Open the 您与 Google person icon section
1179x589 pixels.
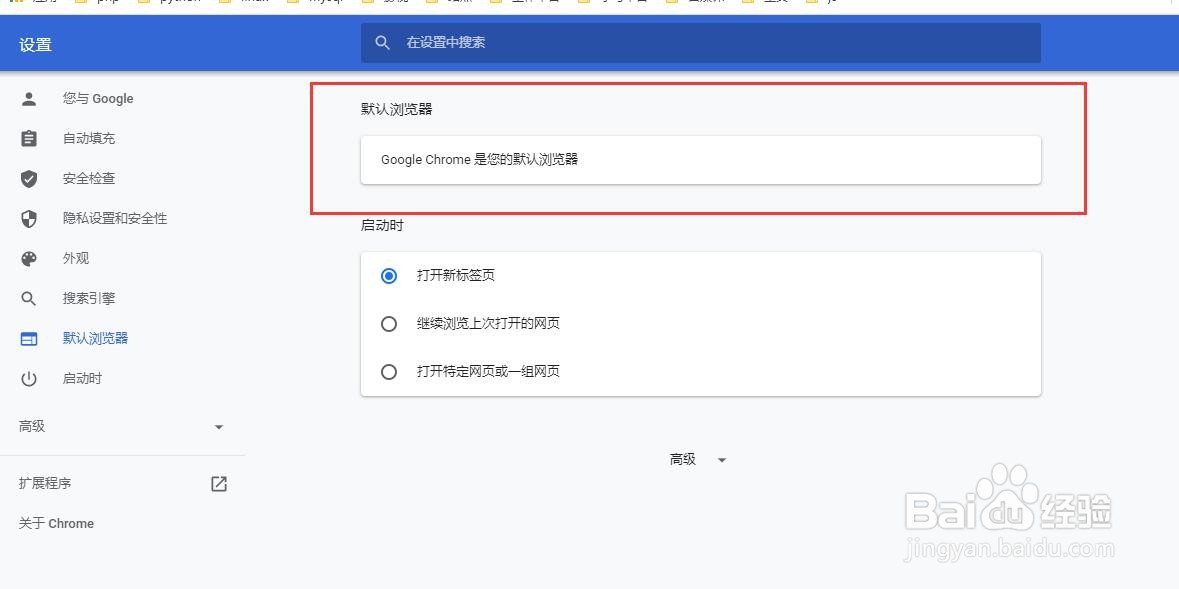click(29, 99)
